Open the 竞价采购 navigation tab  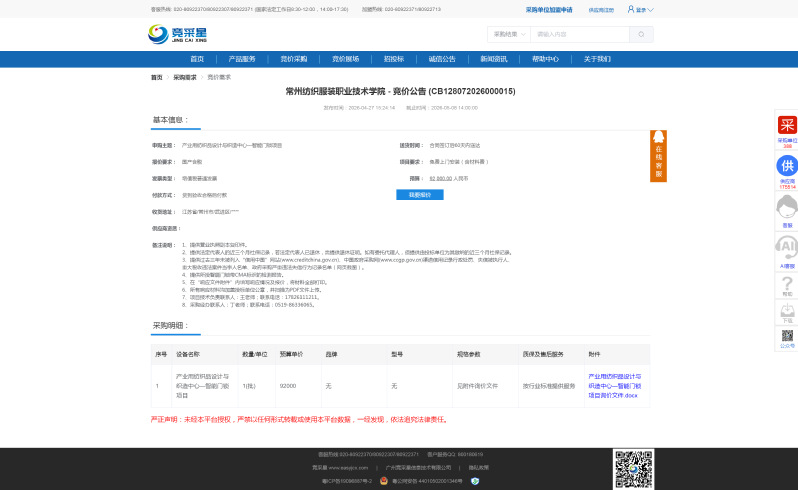[293, 59]
